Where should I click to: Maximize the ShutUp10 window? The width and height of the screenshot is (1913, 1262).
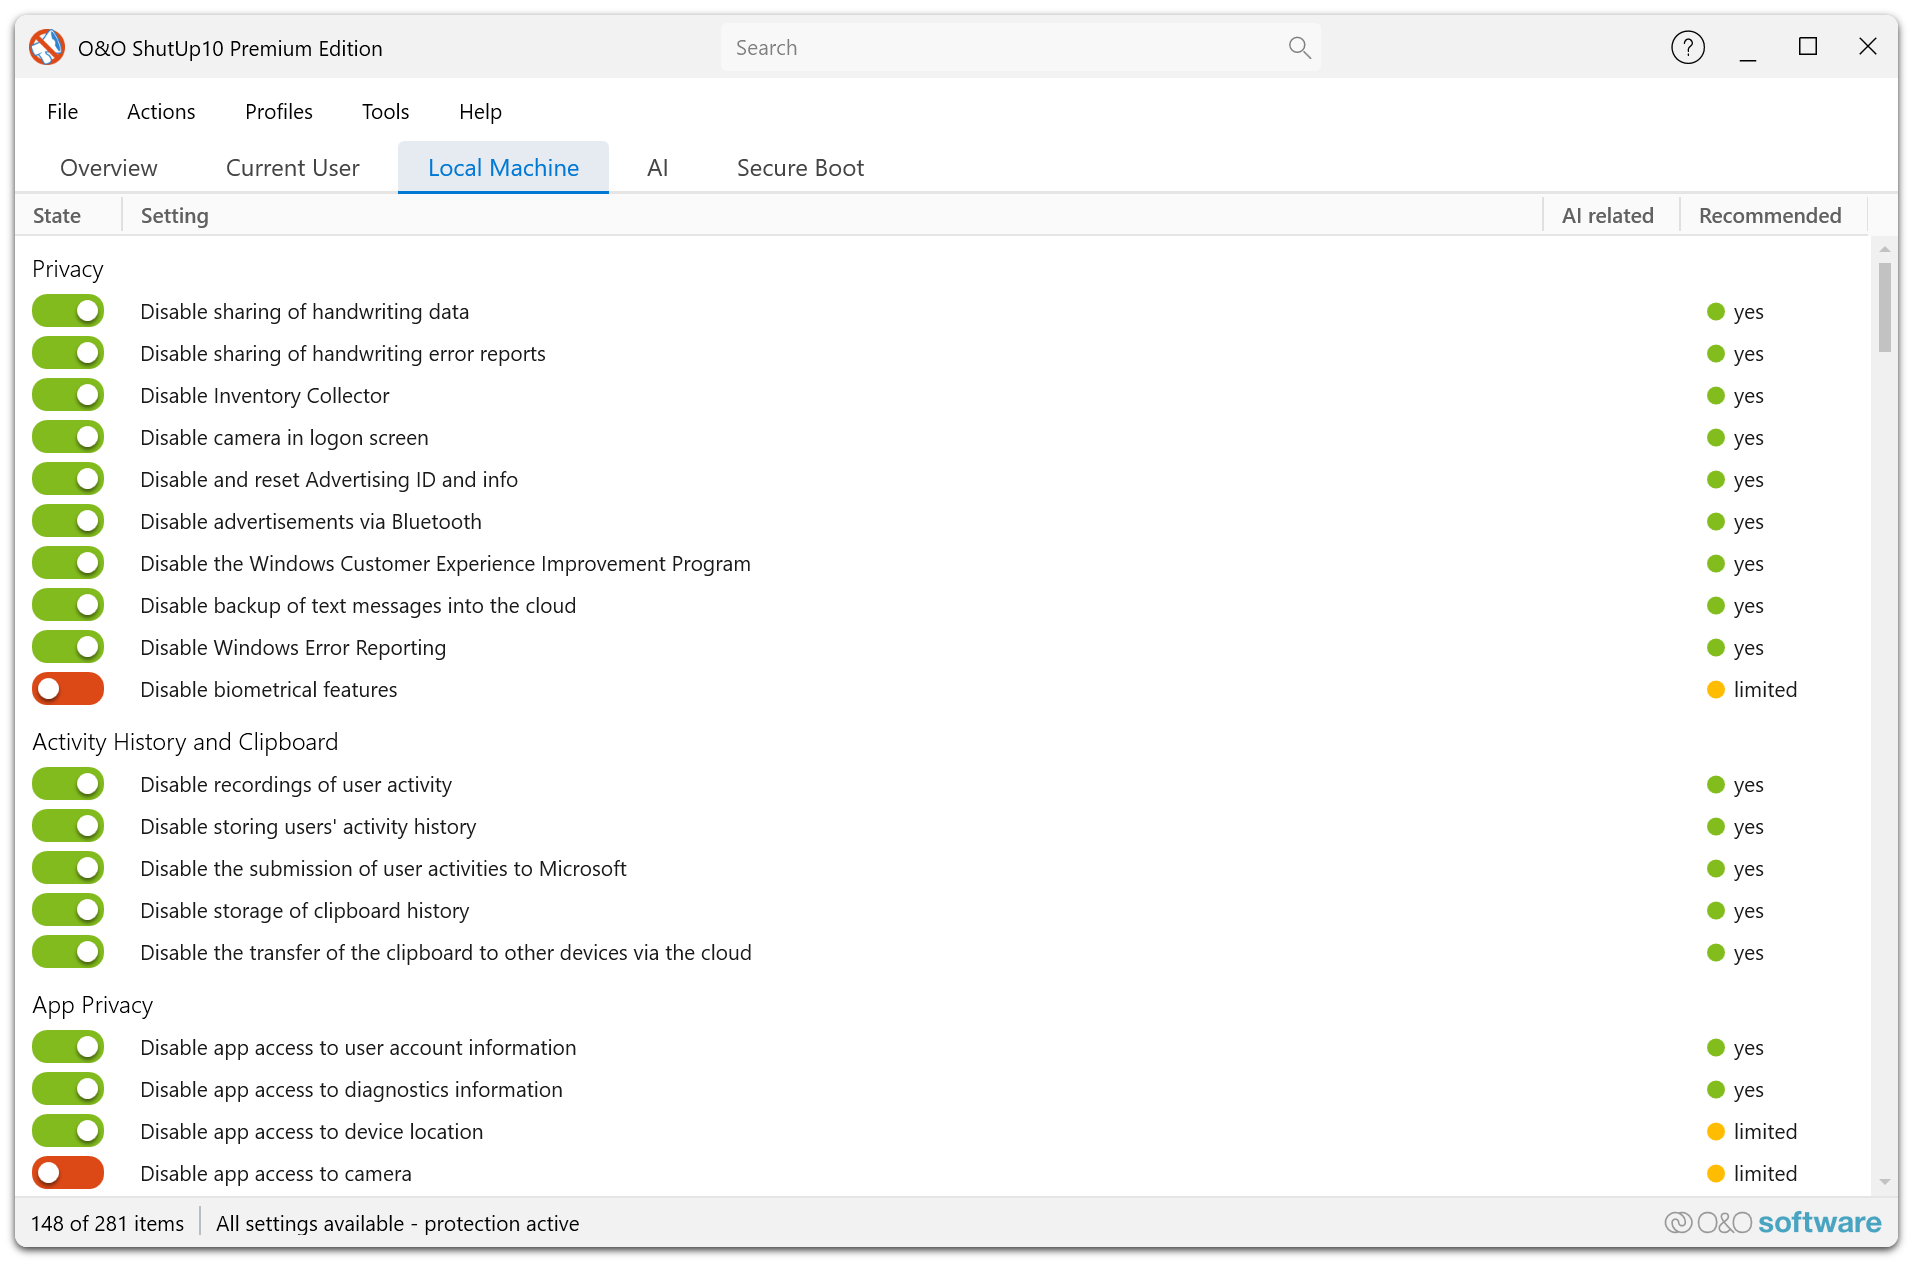pyautogui.click(x=1807, y=46)
